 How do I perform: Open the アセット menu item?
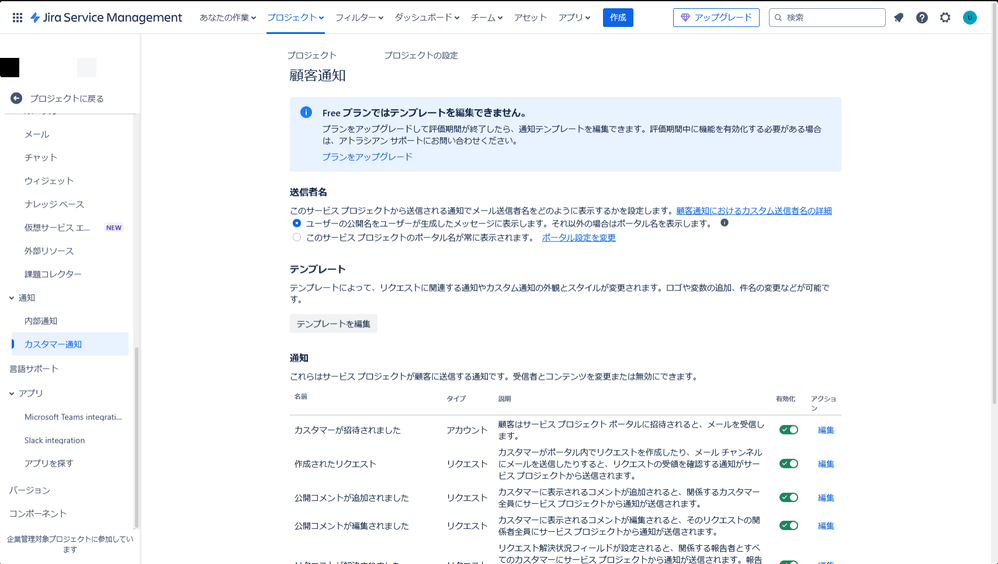coord(530,18)
